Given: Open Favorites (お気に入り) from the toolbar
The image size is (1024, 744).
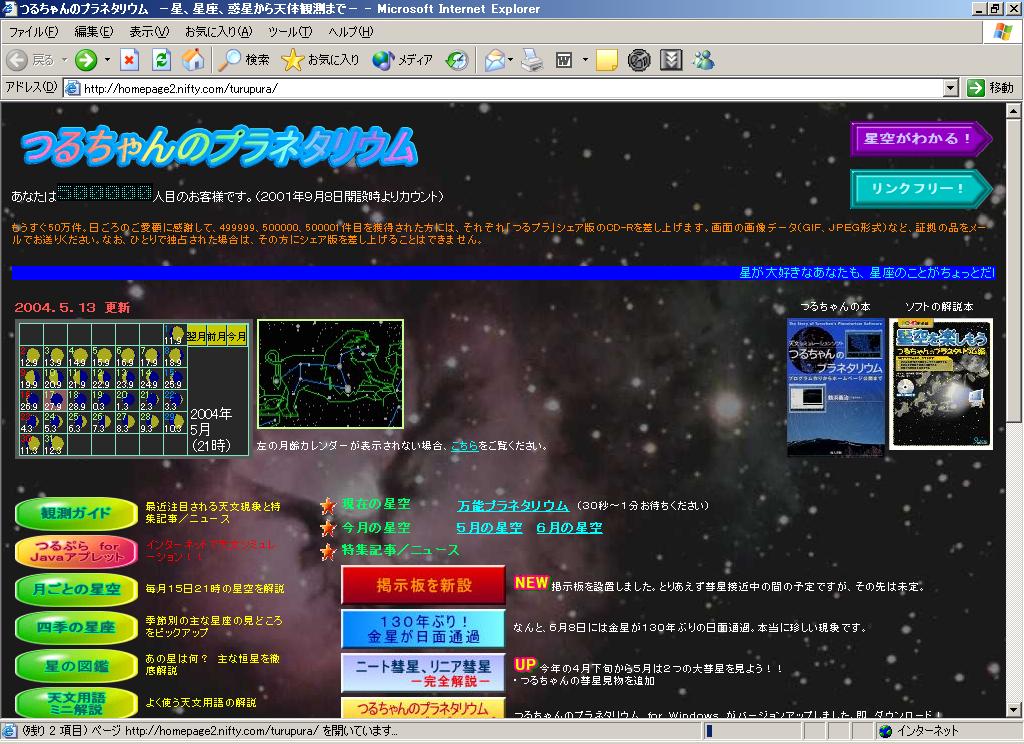Looking at the screenshot, I should 320,60.
